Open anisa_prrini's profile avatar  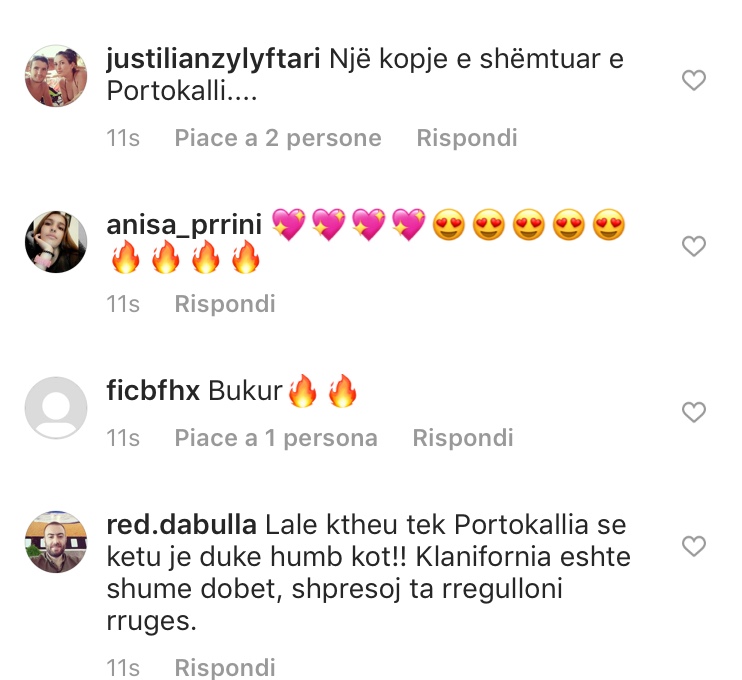pyautogui.click(x=56, y=242)
